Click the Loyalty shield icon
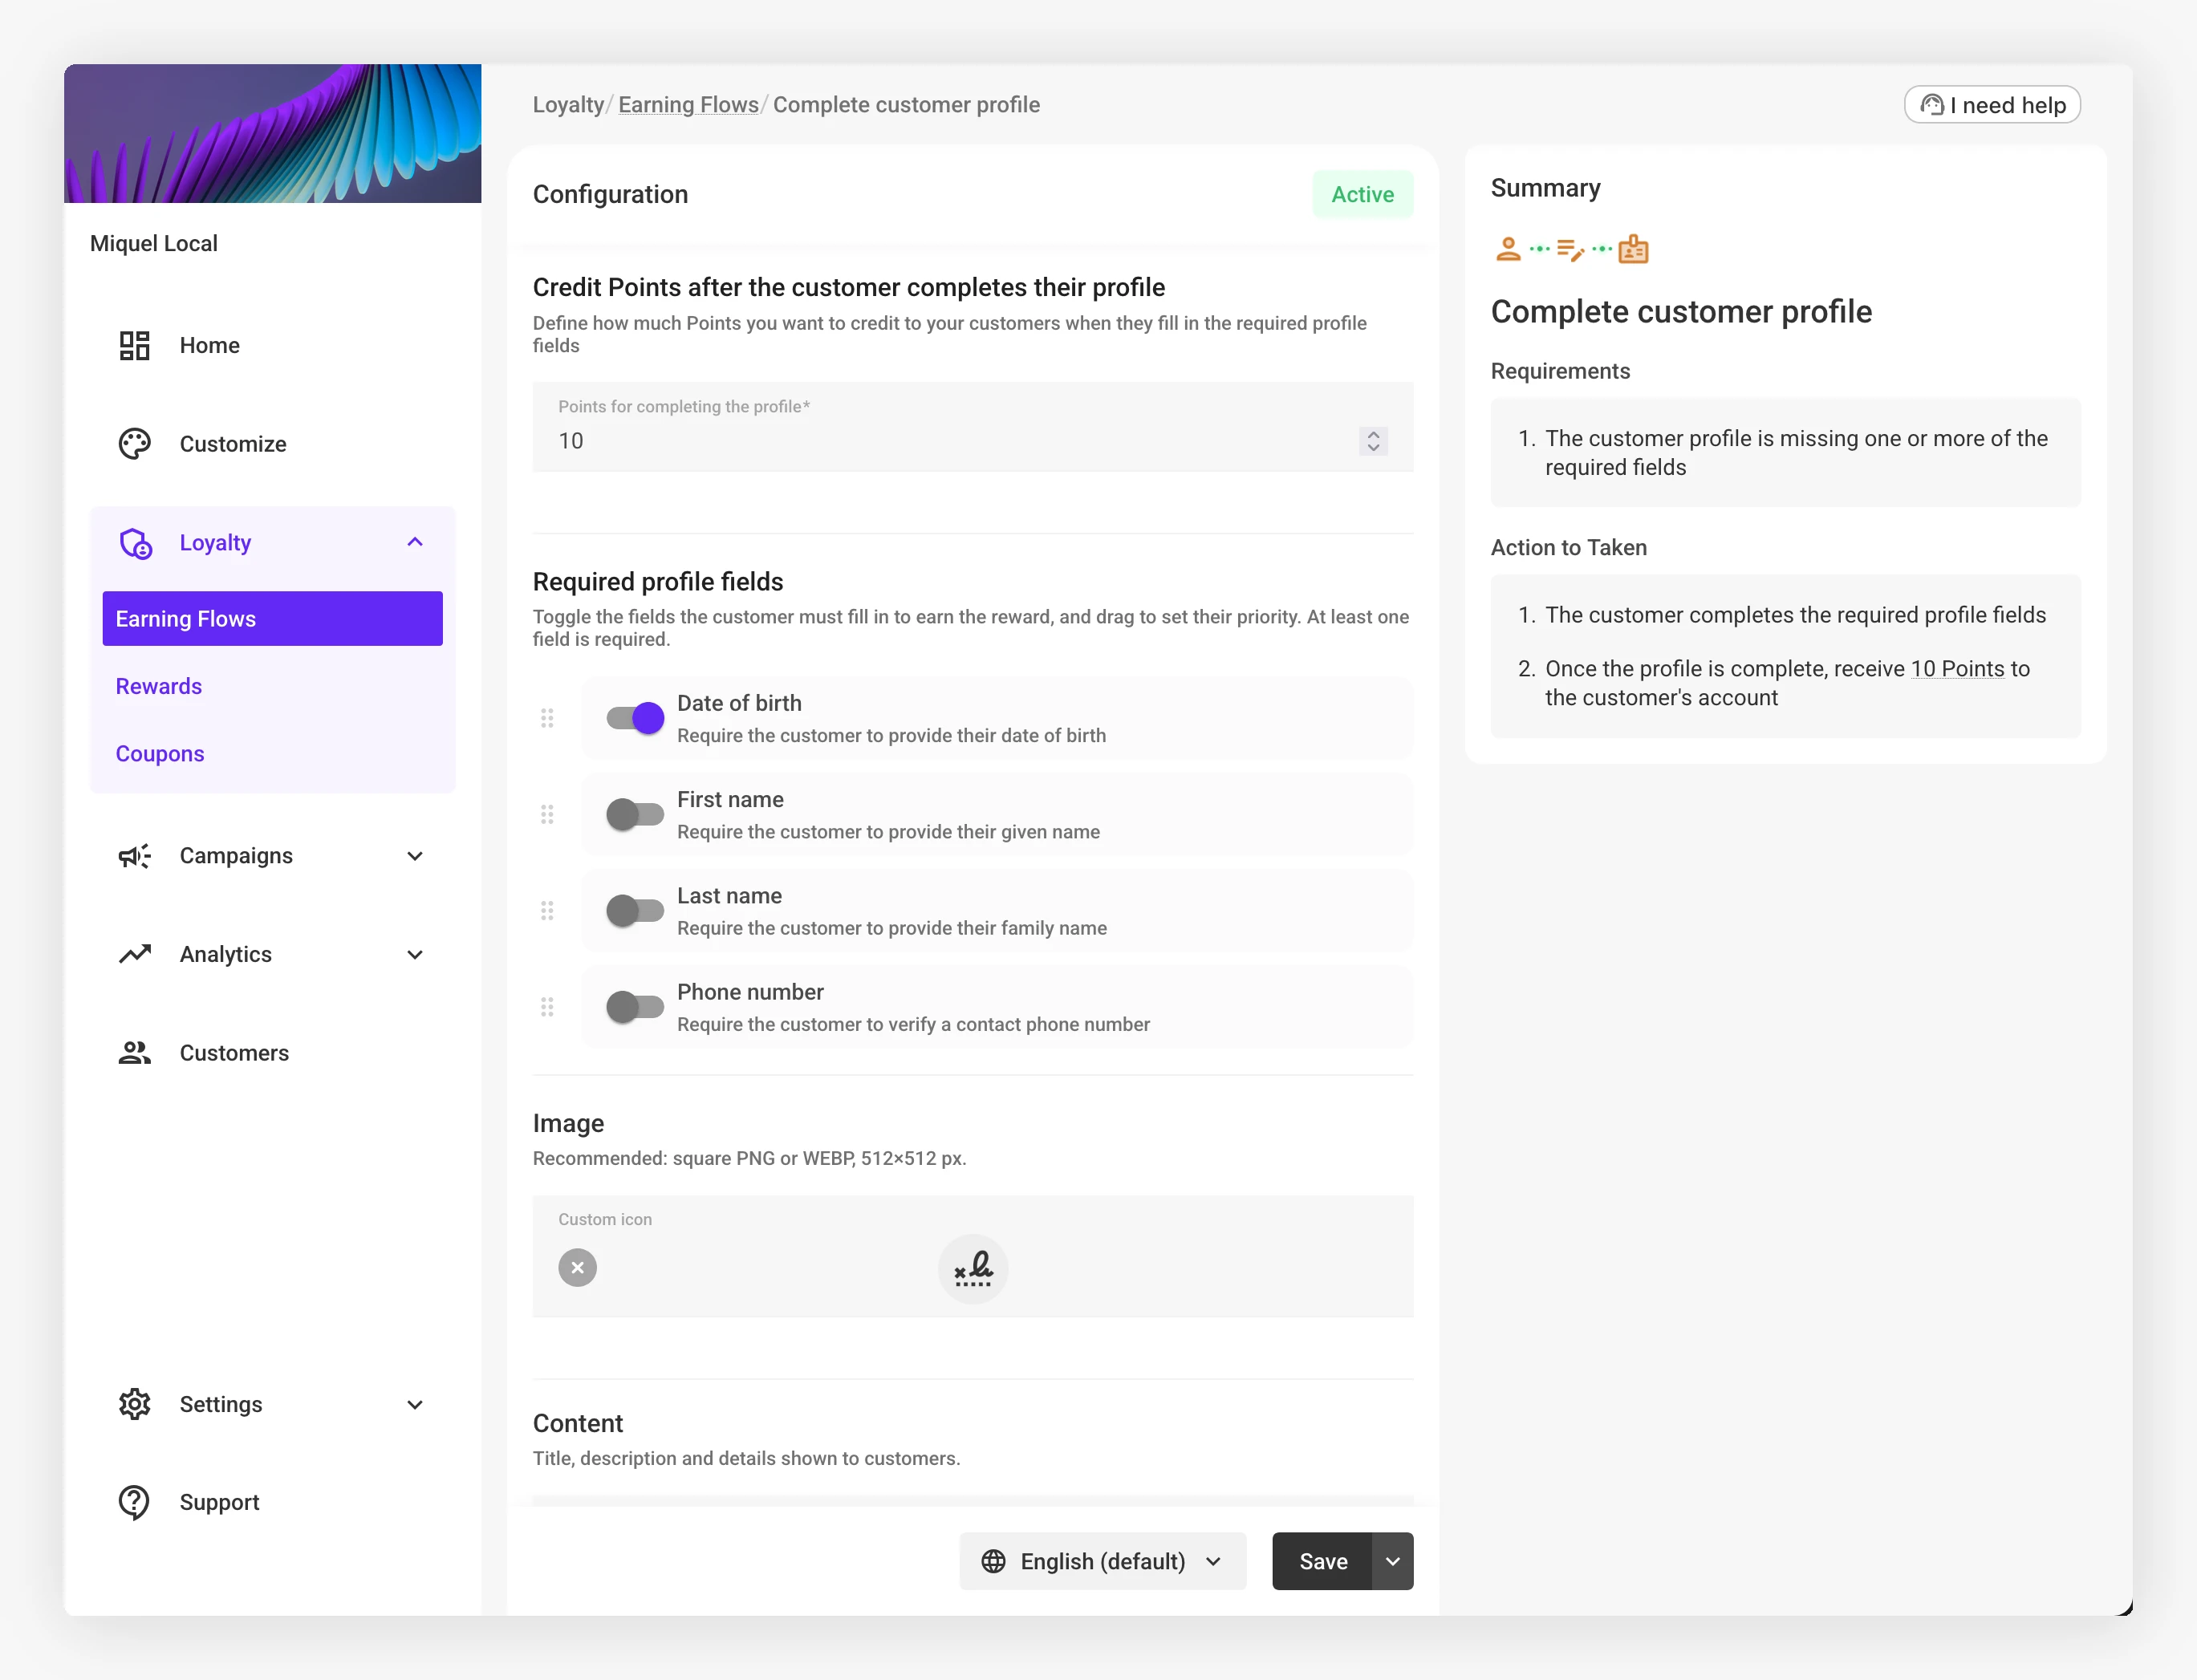 [135, 543]
